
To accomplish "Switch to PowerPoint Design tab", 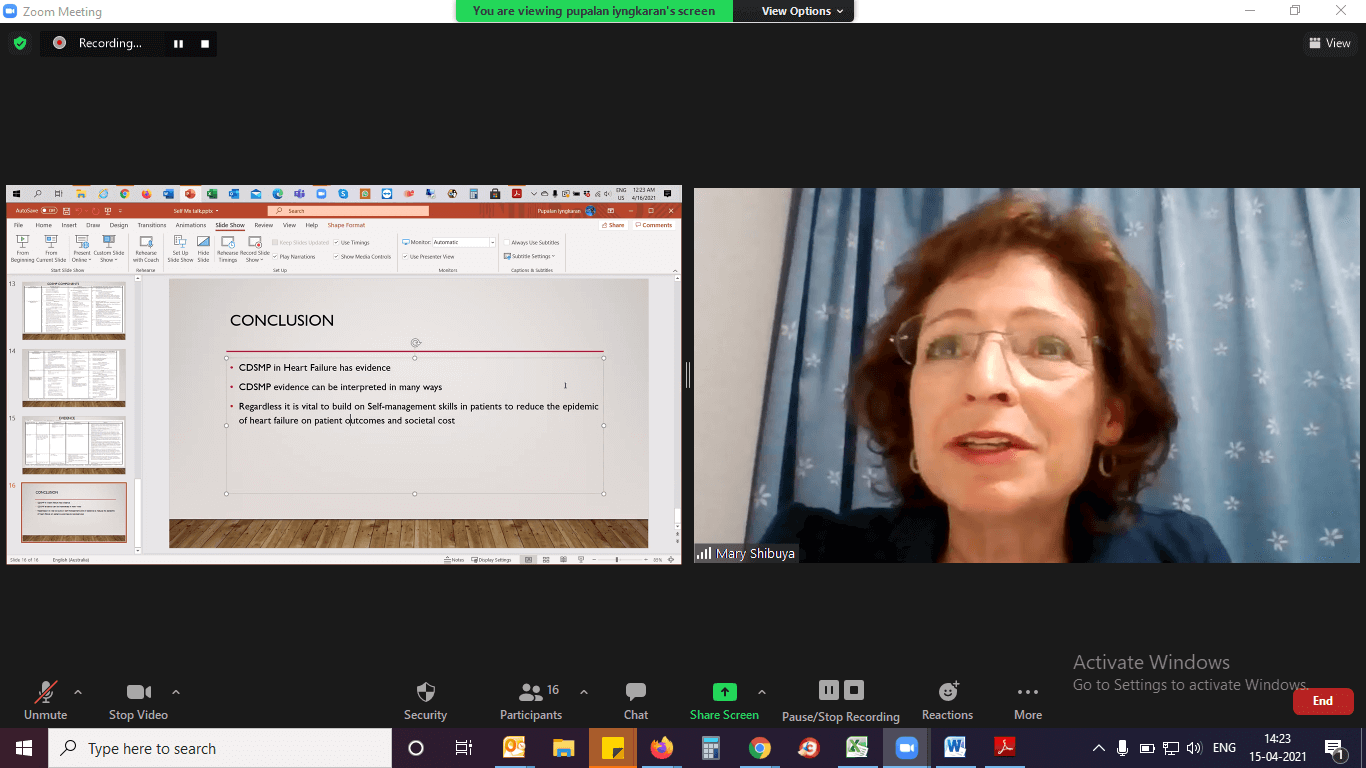I will tap(119, 225).
